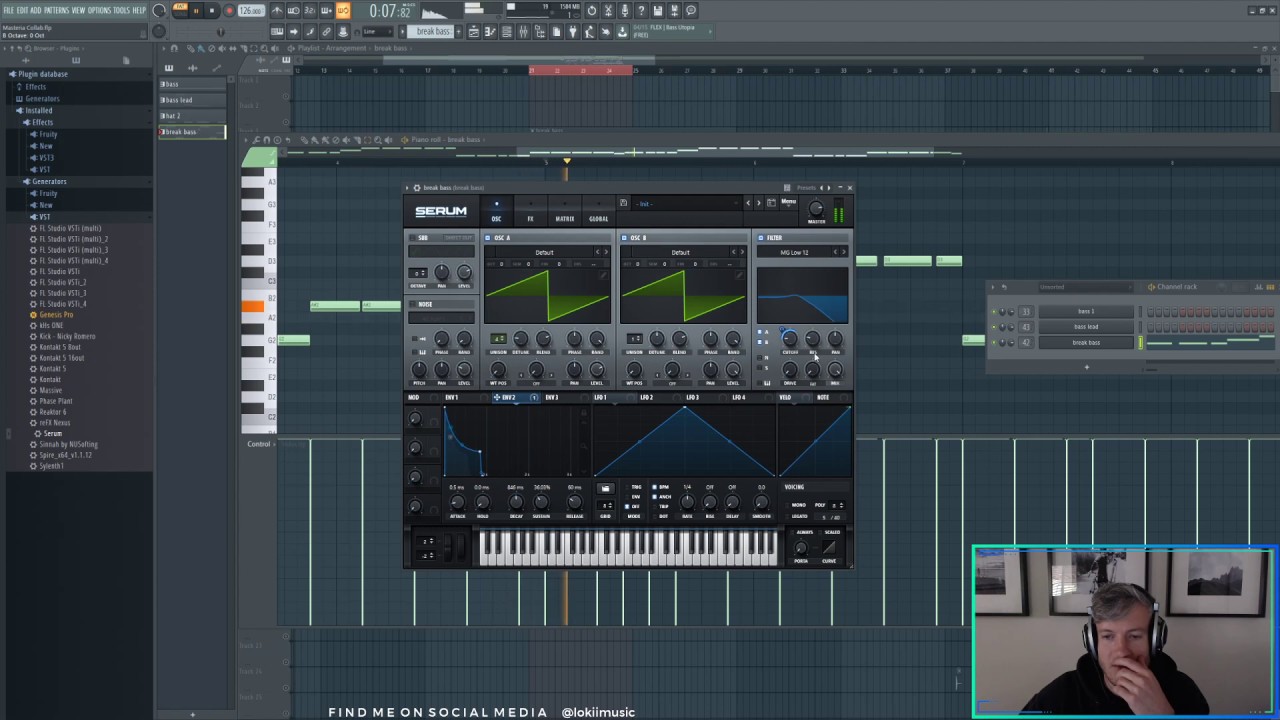Open the PATTERNS menu
This screenshot has width=1280, height=720.
(56, 10)
